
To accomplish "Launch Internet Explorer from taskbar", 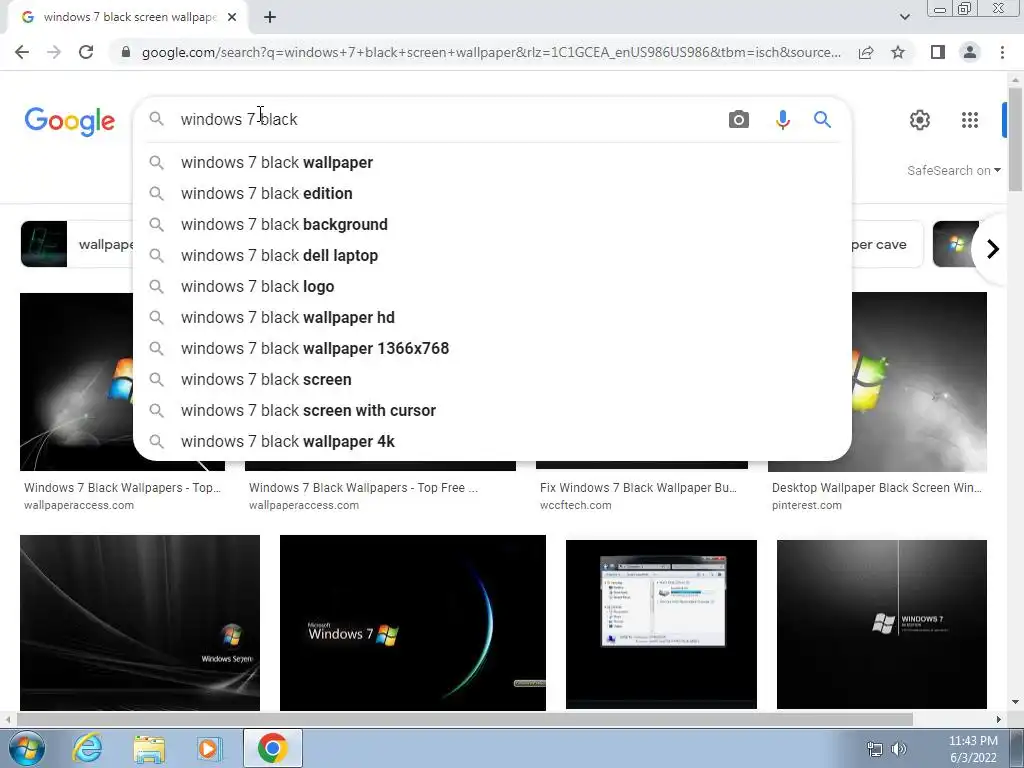I will 87,748.
